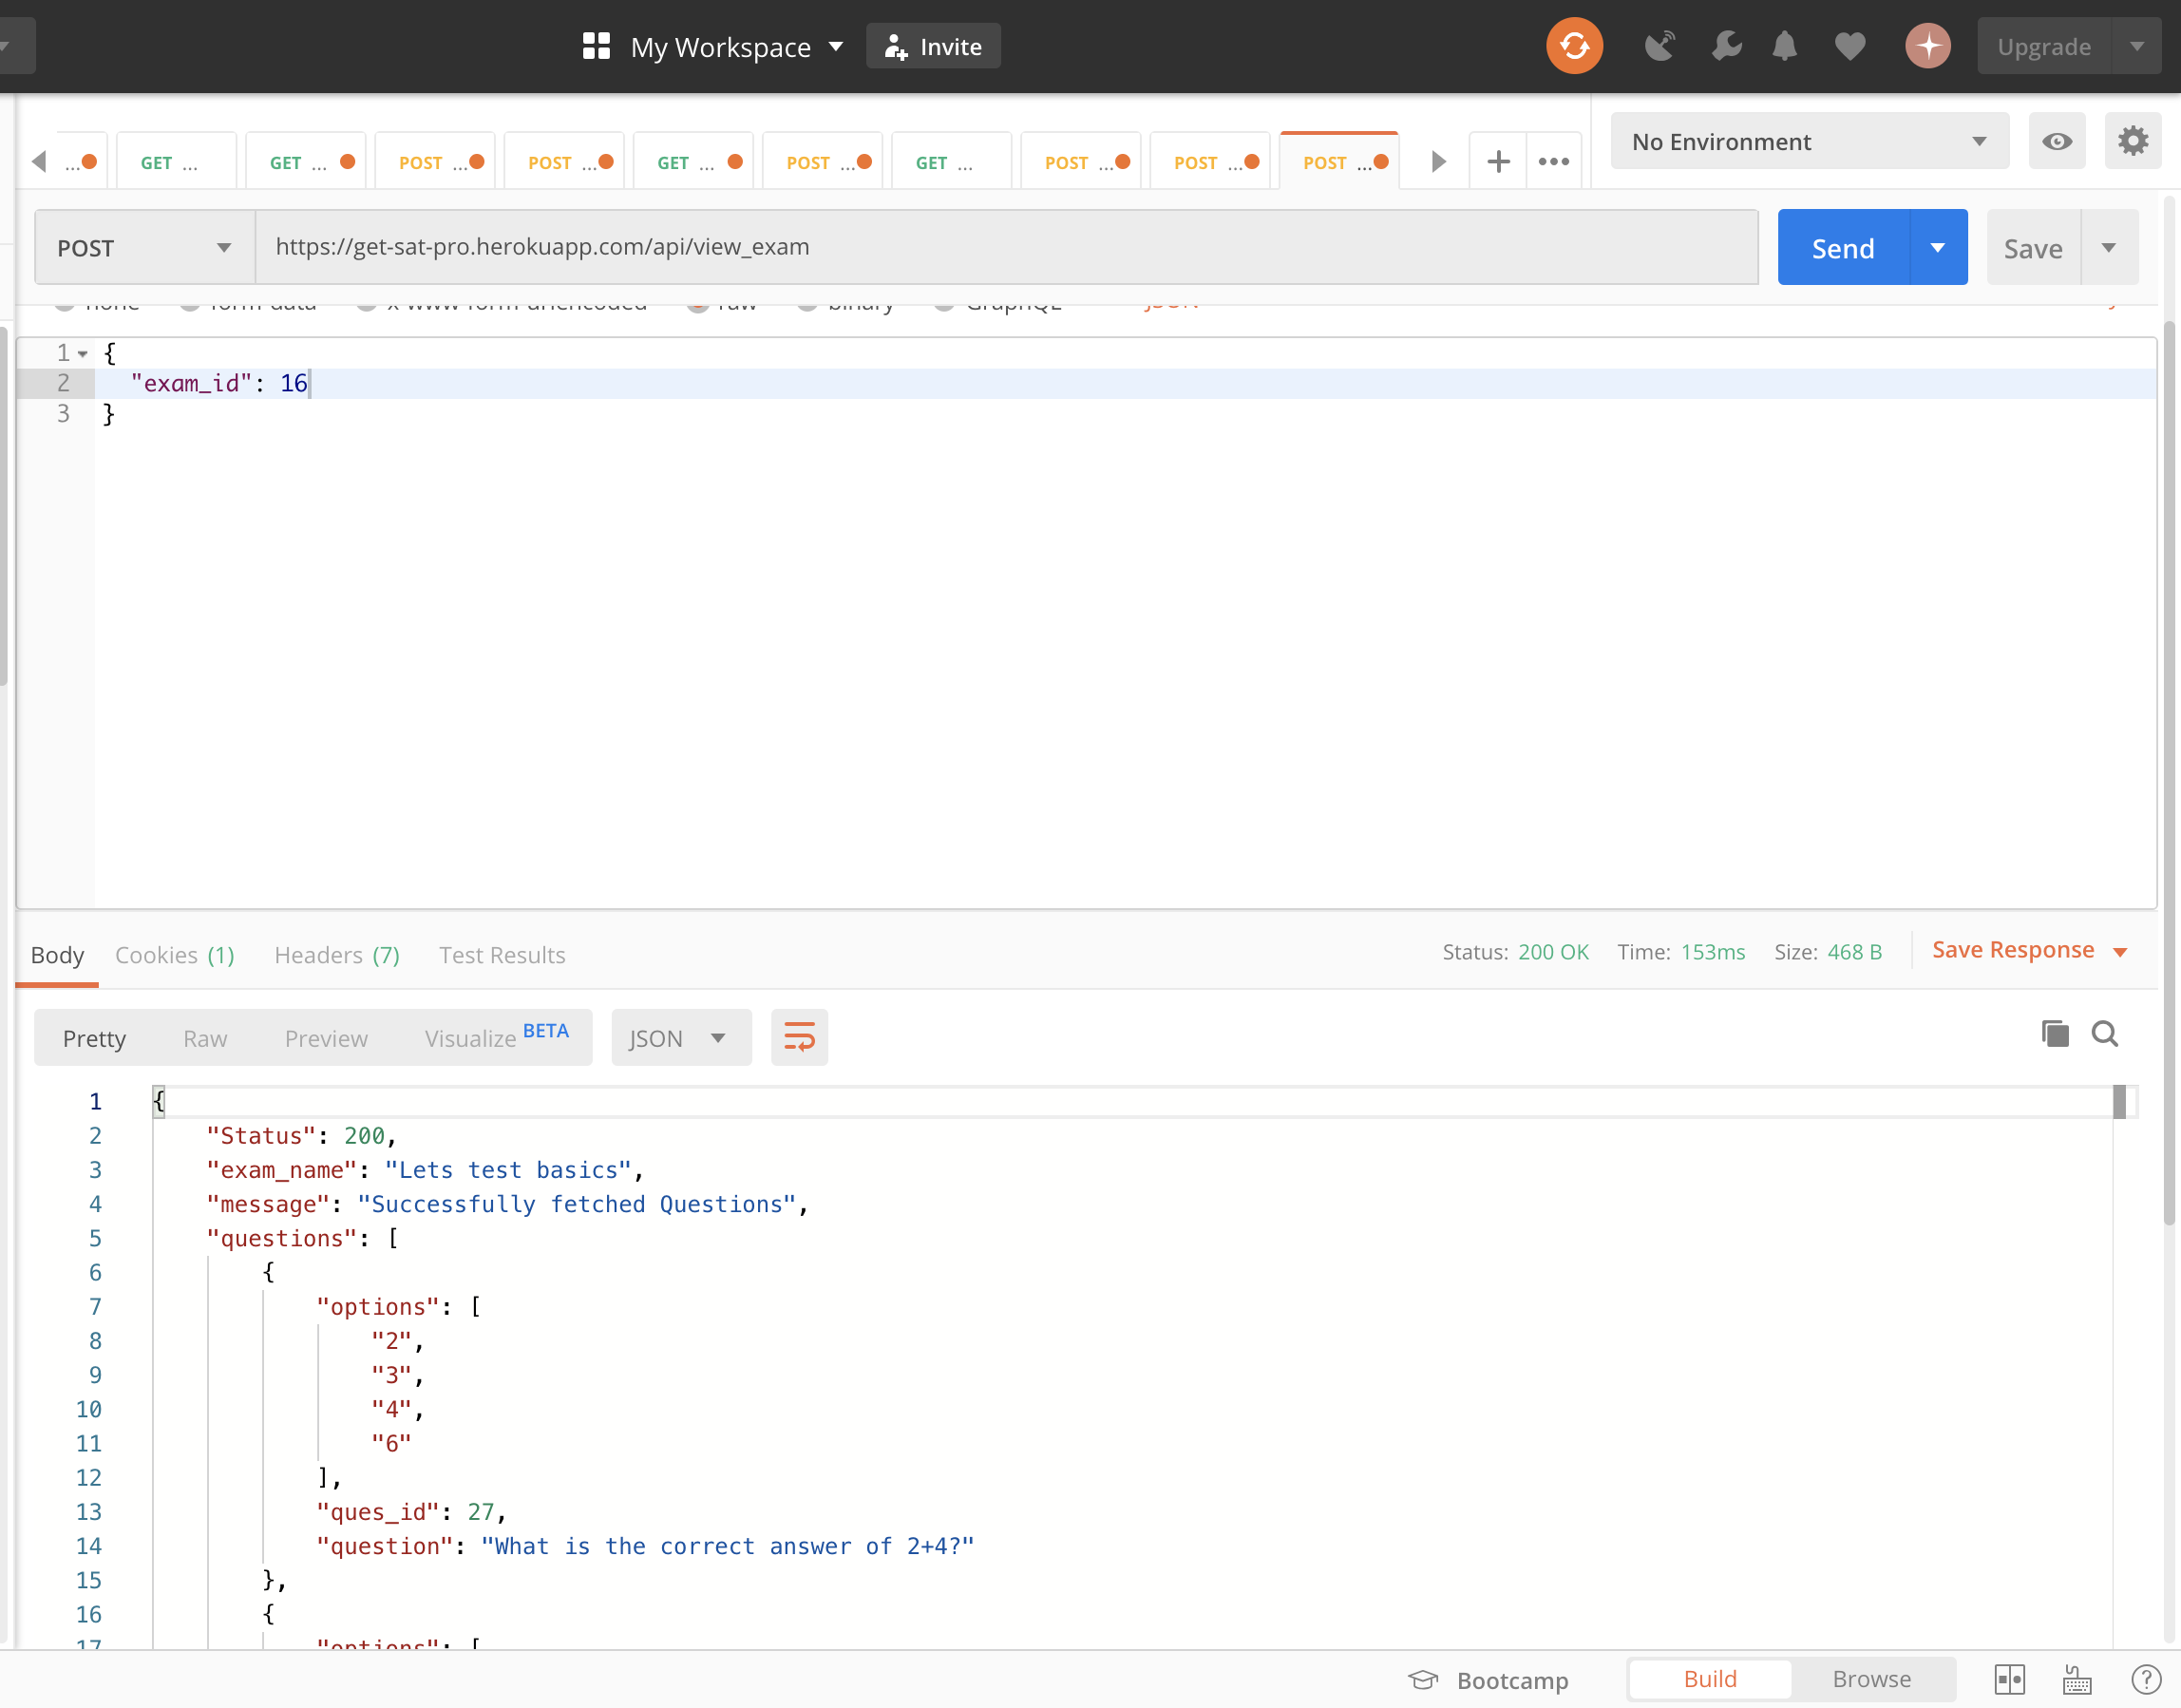The height and width of the screenshot is (1708, 2181).
Task: Click the Bootcamp graduation cap icon
Action: pos(1423,1679)
